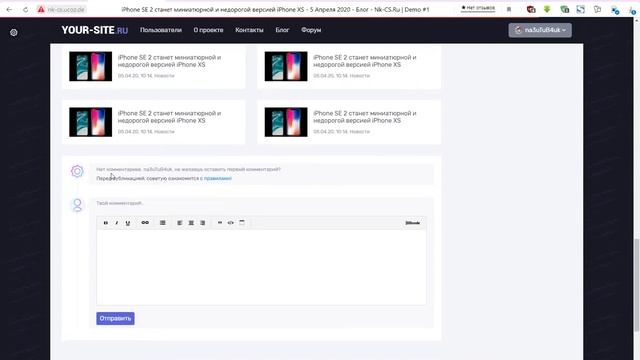Open the blue extension left of the last icon
Viewport: 640px width, 360px height.
[615, 10]
